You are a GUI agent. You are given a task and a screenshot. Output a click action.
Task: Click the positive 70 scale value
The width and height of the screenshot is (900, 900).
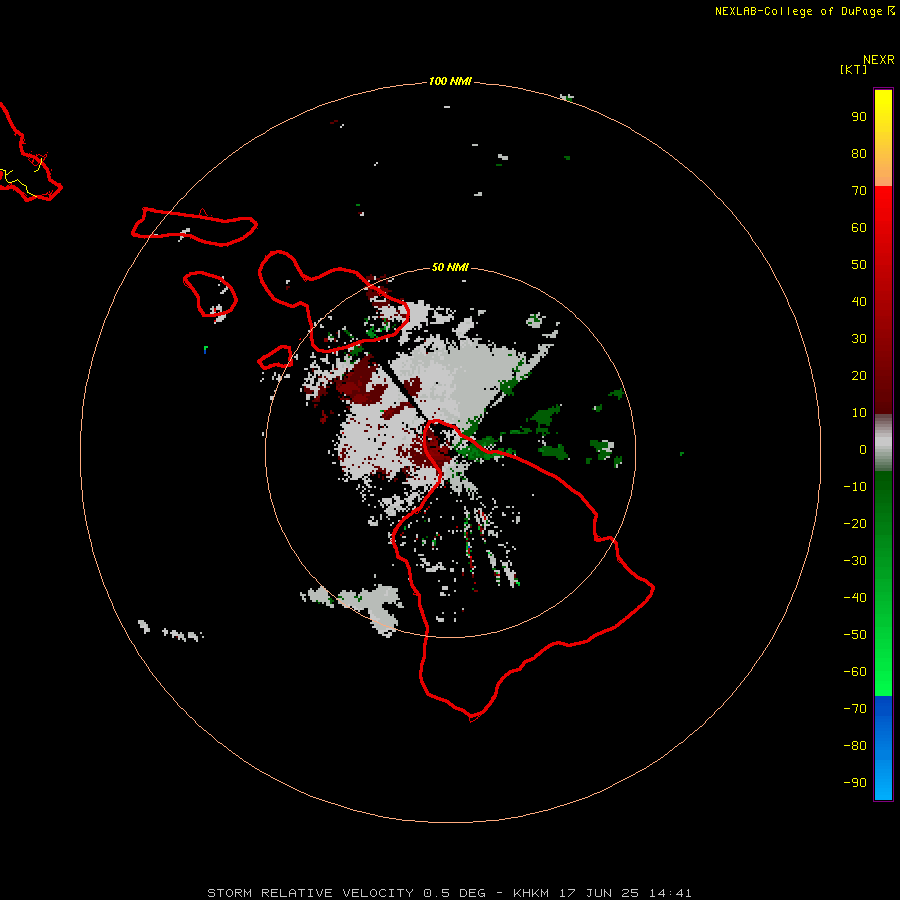pos(859,191)
